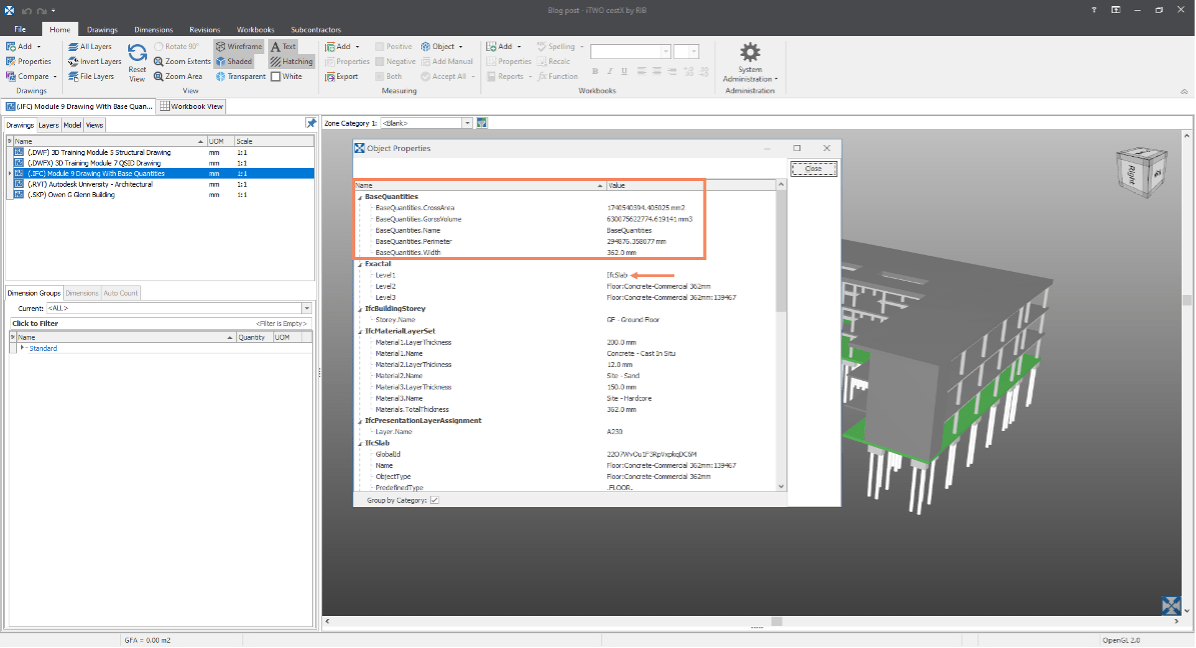The width and height of the screenshot is (1196, 648).
Task: Collapse the IfcMaterialLayerSet group
Action: [360, 332]
